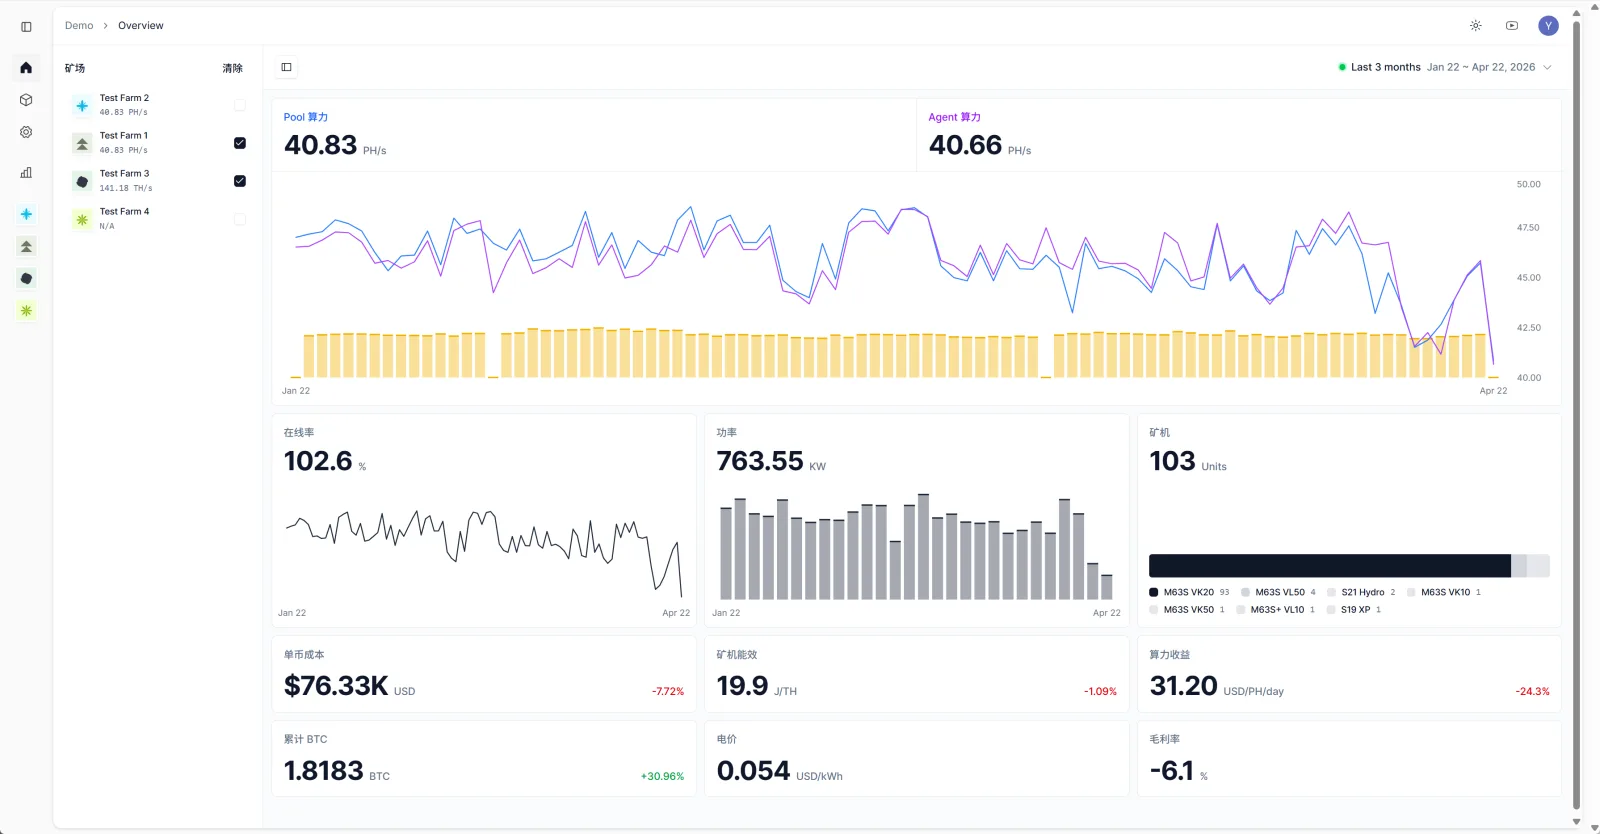Open the Home icon in left rail
The height and width of the screenshot is (834, 1600).
point(26,68)
